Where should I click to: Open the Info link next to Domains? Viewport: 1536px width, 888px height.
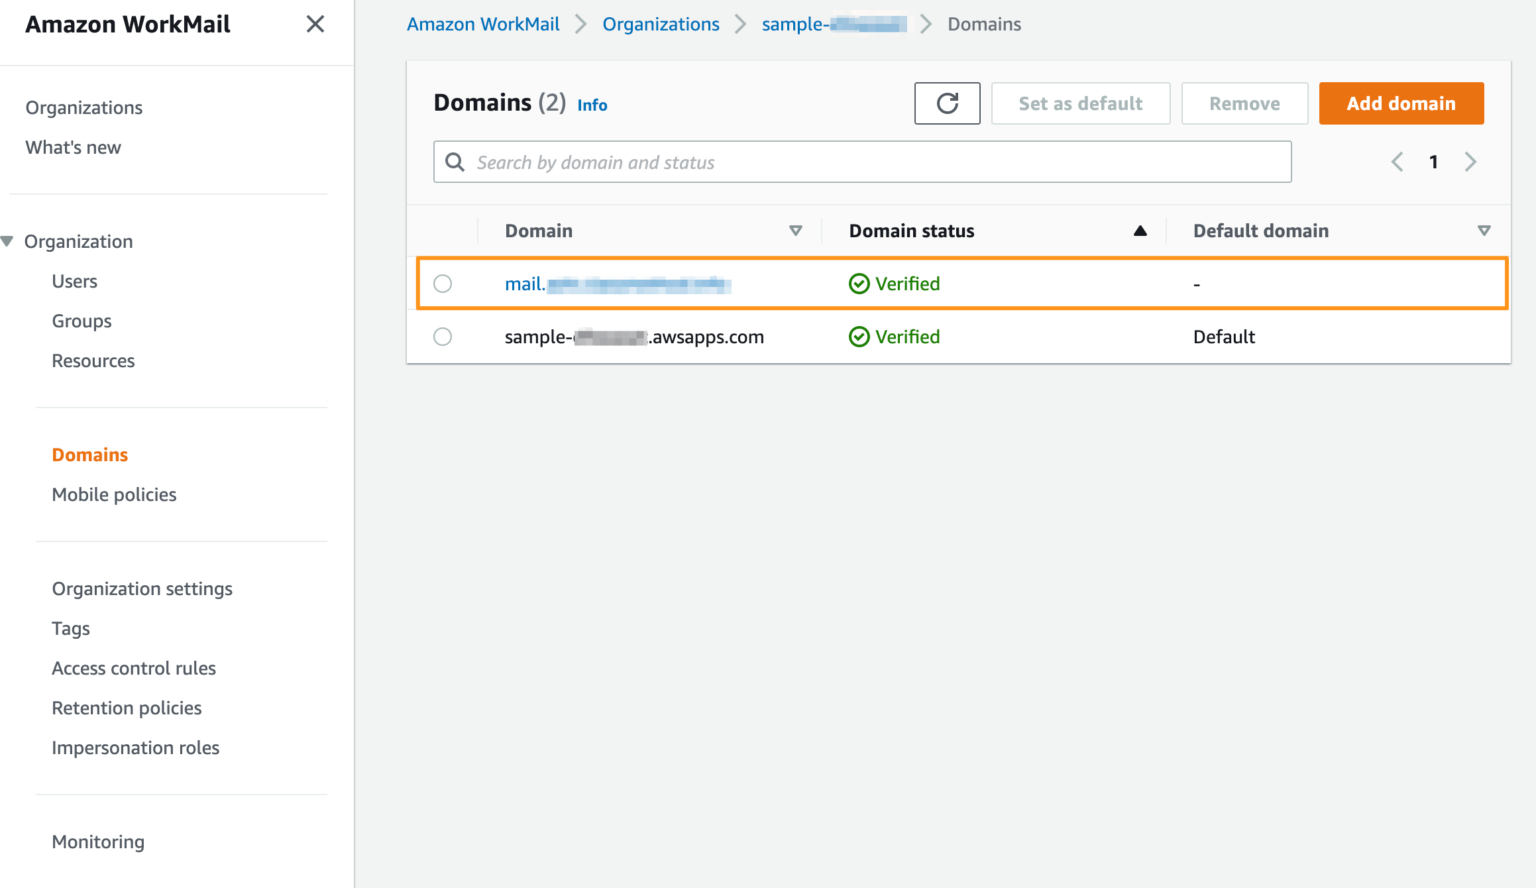click(x=592, y=104)
